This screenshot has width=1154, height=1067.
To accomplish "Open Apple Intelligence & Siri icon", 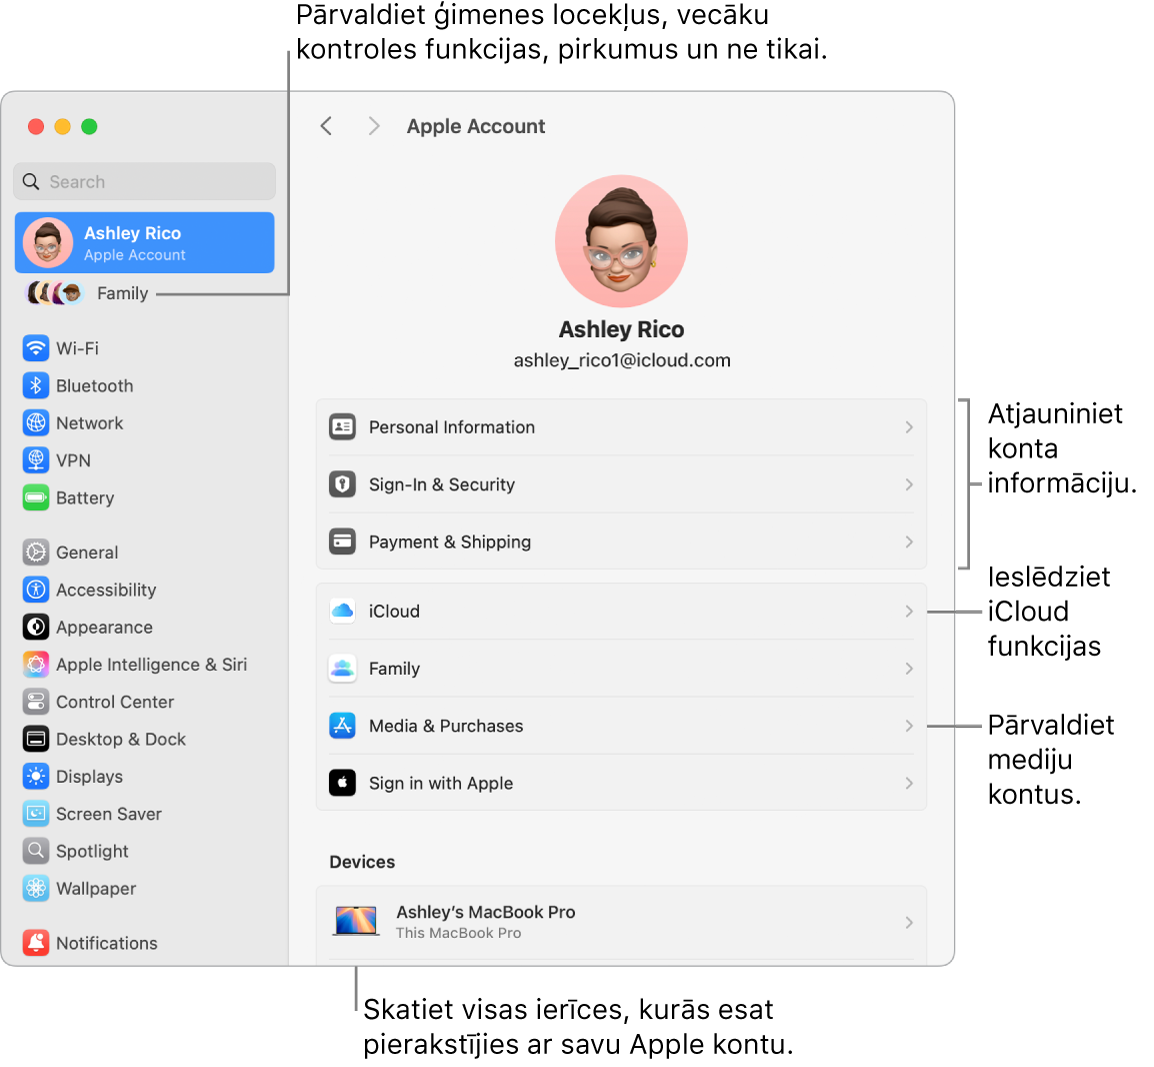I will point(35,665).
